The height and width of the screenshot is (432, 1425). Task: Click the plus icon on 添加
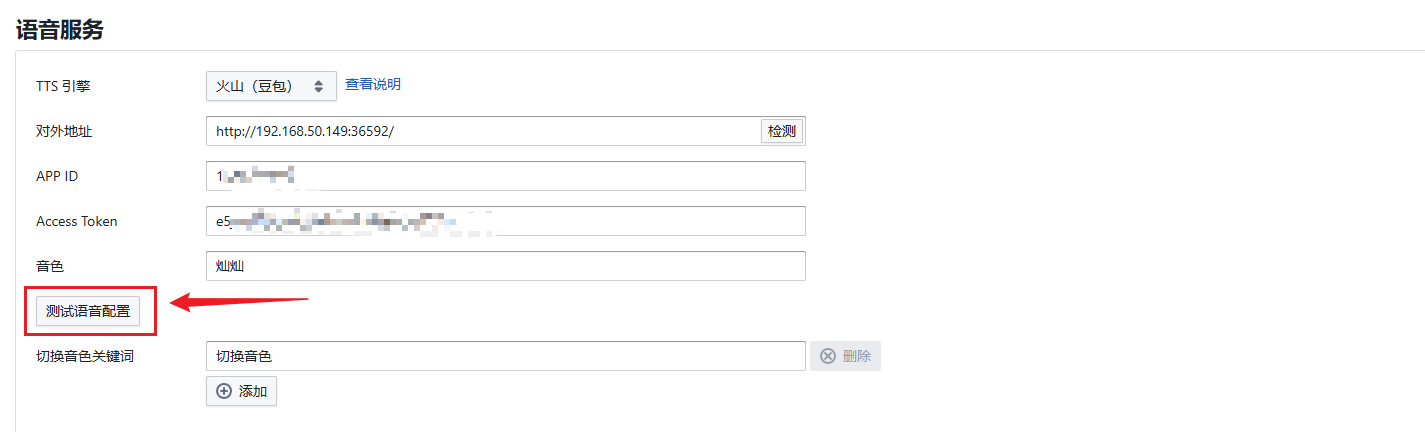coord(224,391)
